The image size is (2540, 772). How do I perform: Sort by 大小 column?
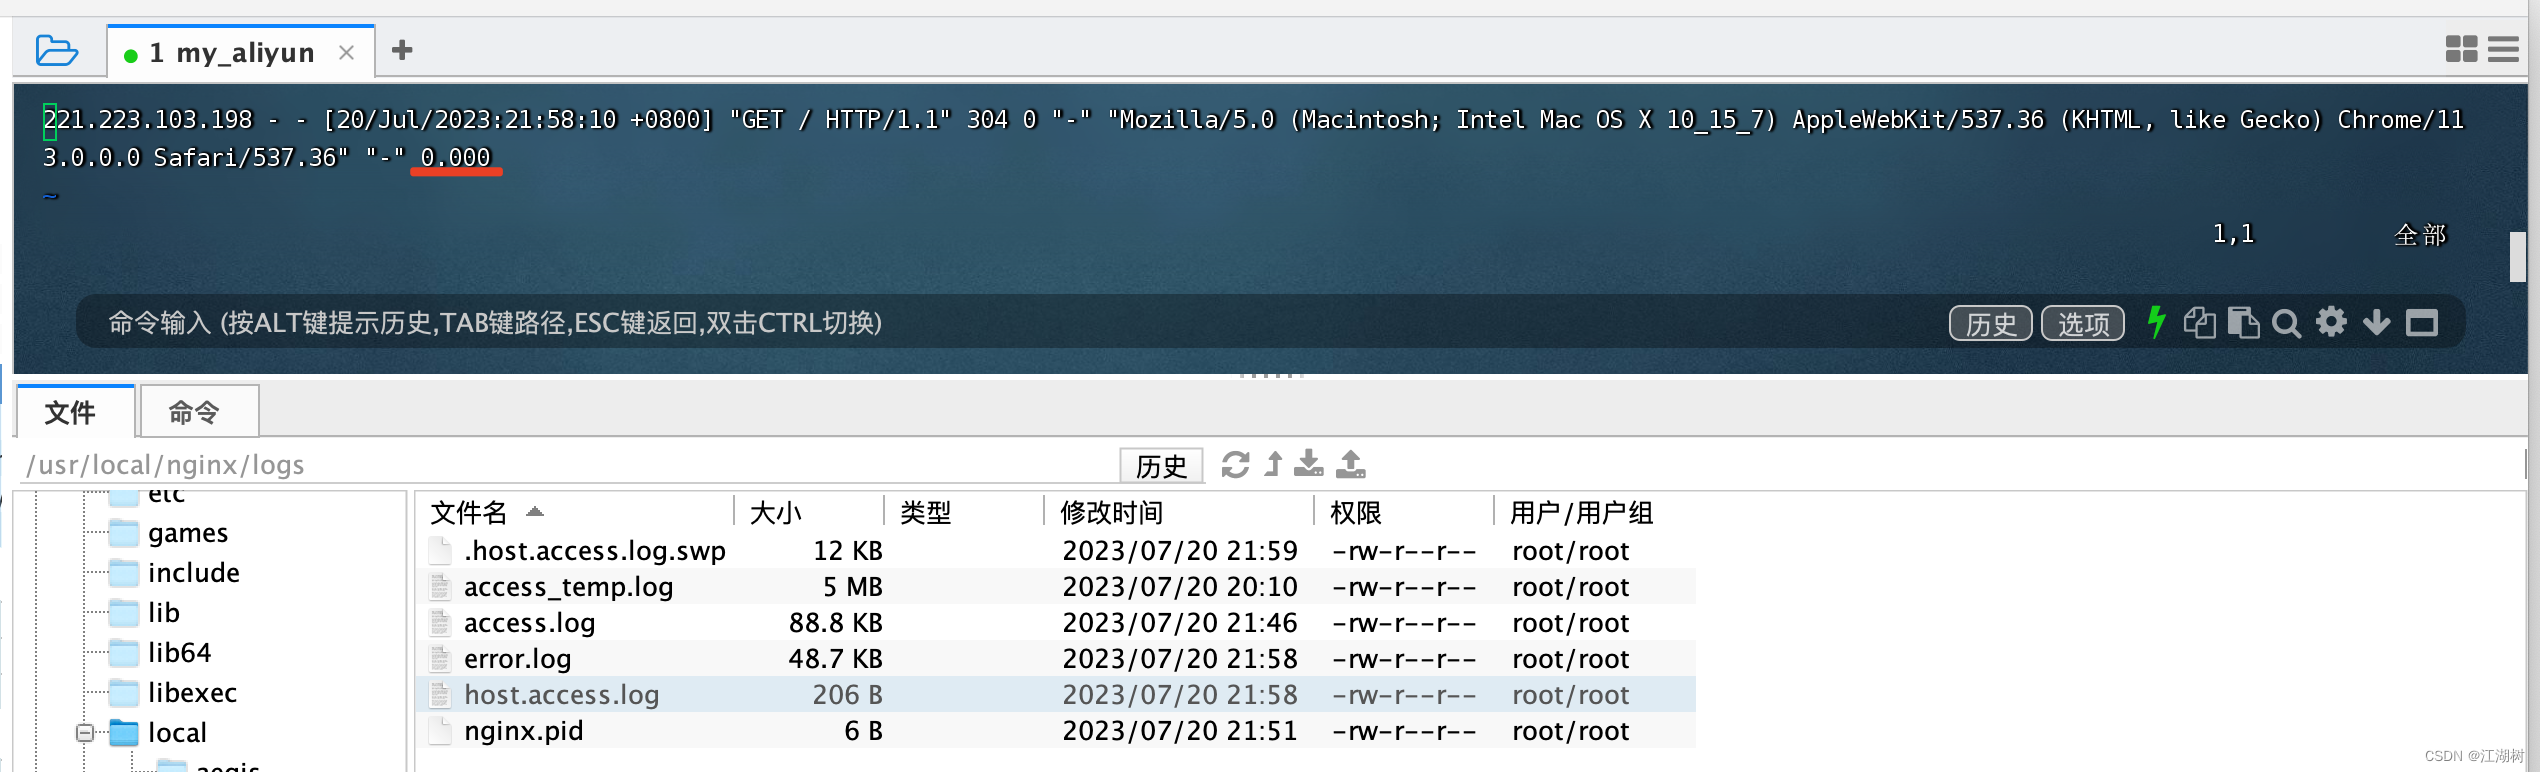click(810, 513)
